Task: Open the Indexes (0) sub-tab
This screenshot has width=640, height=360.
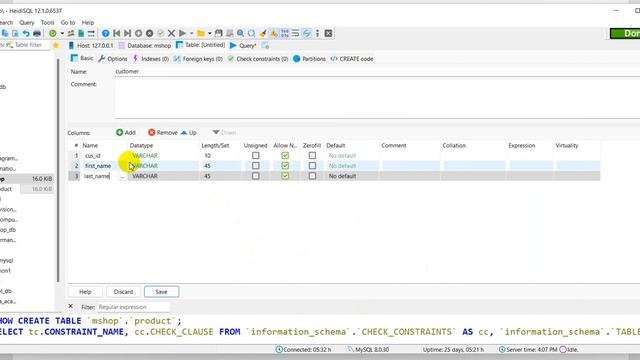Action: (x=151, y=59)
